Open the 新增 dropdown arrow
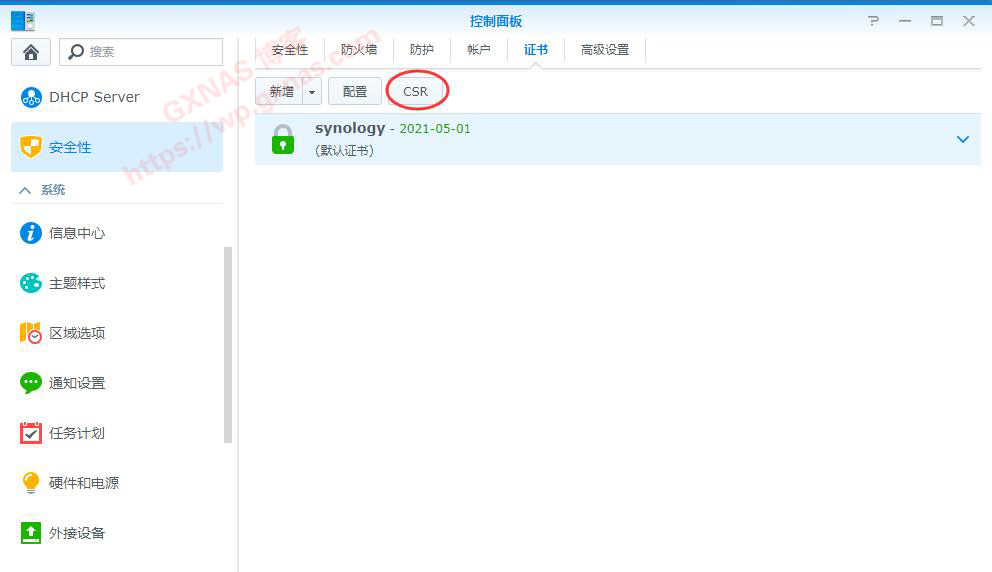 click(x=312, y=92)
